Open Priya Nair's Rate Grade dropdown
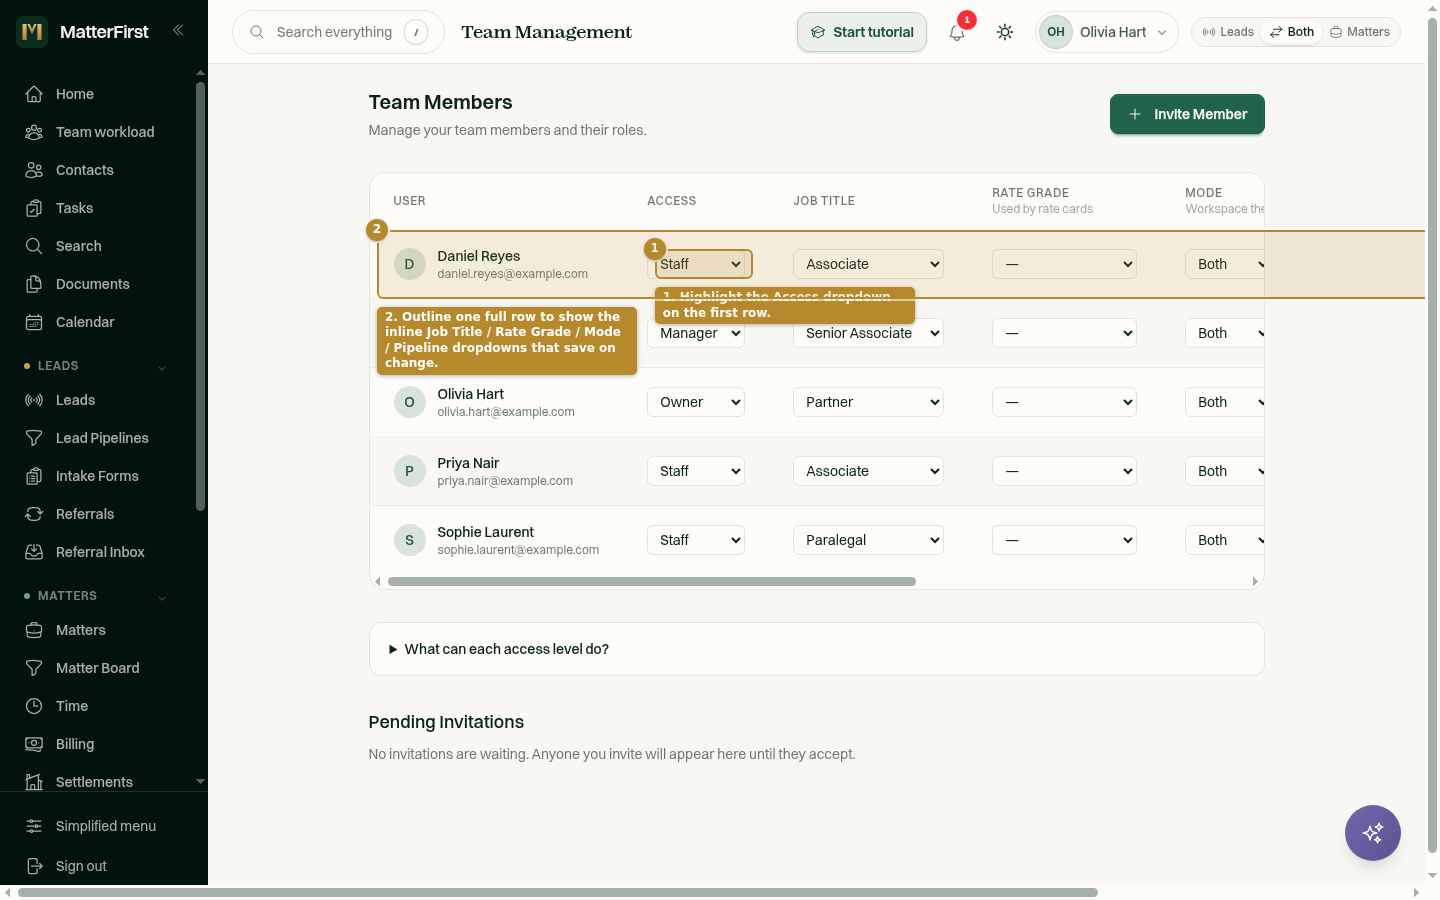1440x900 pixels. 1064,471
